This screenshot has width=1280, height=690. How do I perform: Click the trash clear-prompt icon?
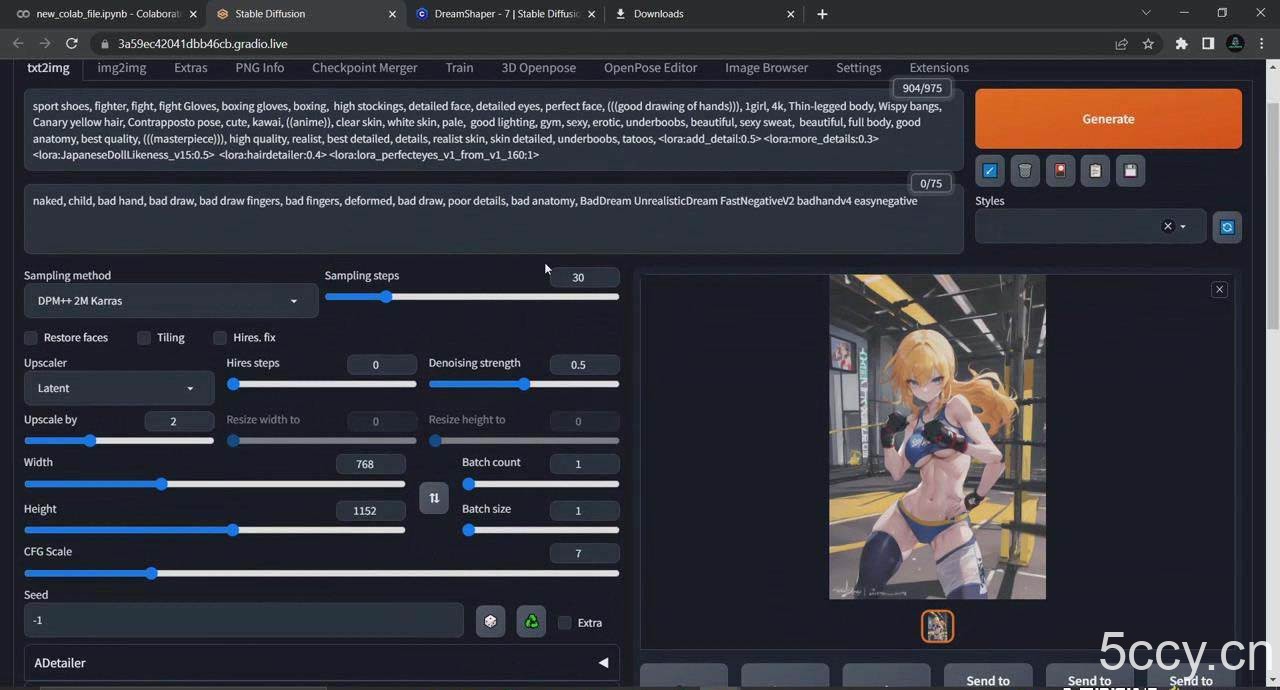(x=1024, y=171)
